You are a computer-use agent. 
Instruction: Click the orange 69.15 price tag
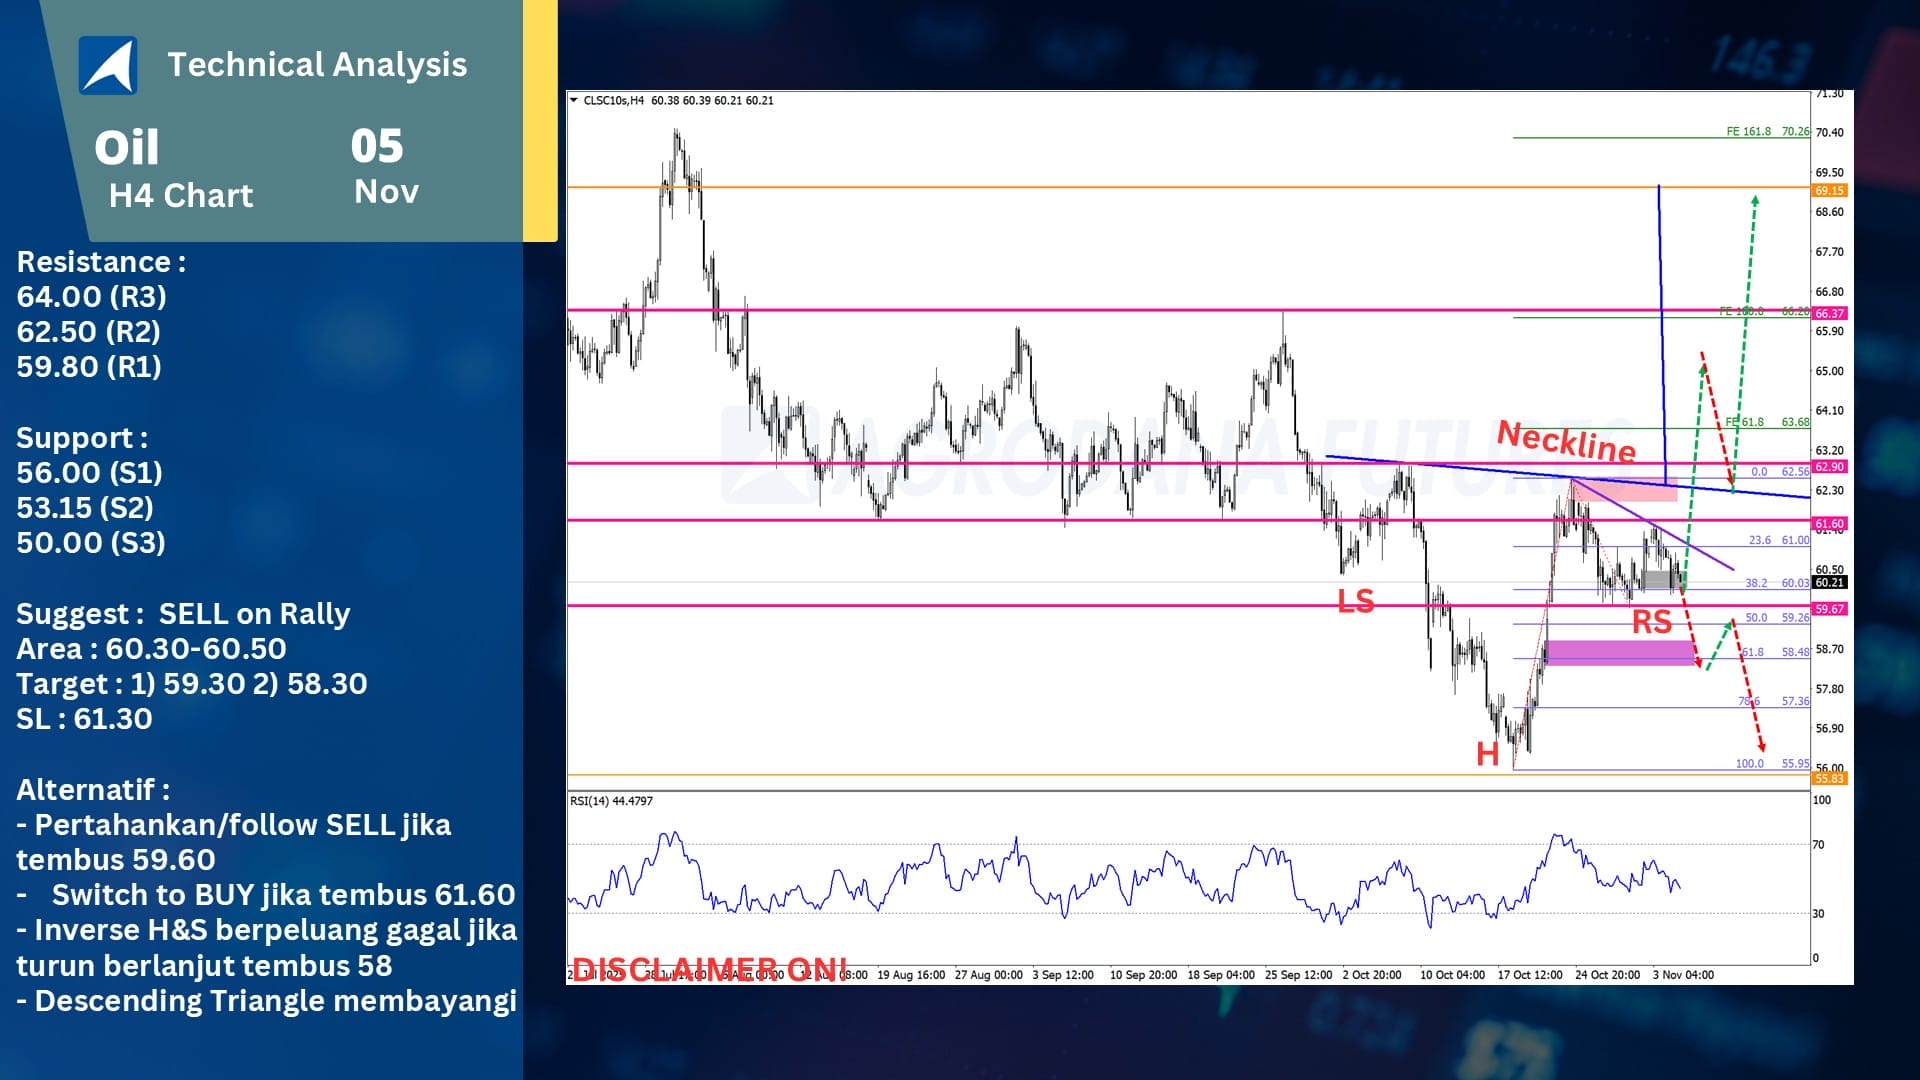pyautogui.click(x=1829, y=190)
